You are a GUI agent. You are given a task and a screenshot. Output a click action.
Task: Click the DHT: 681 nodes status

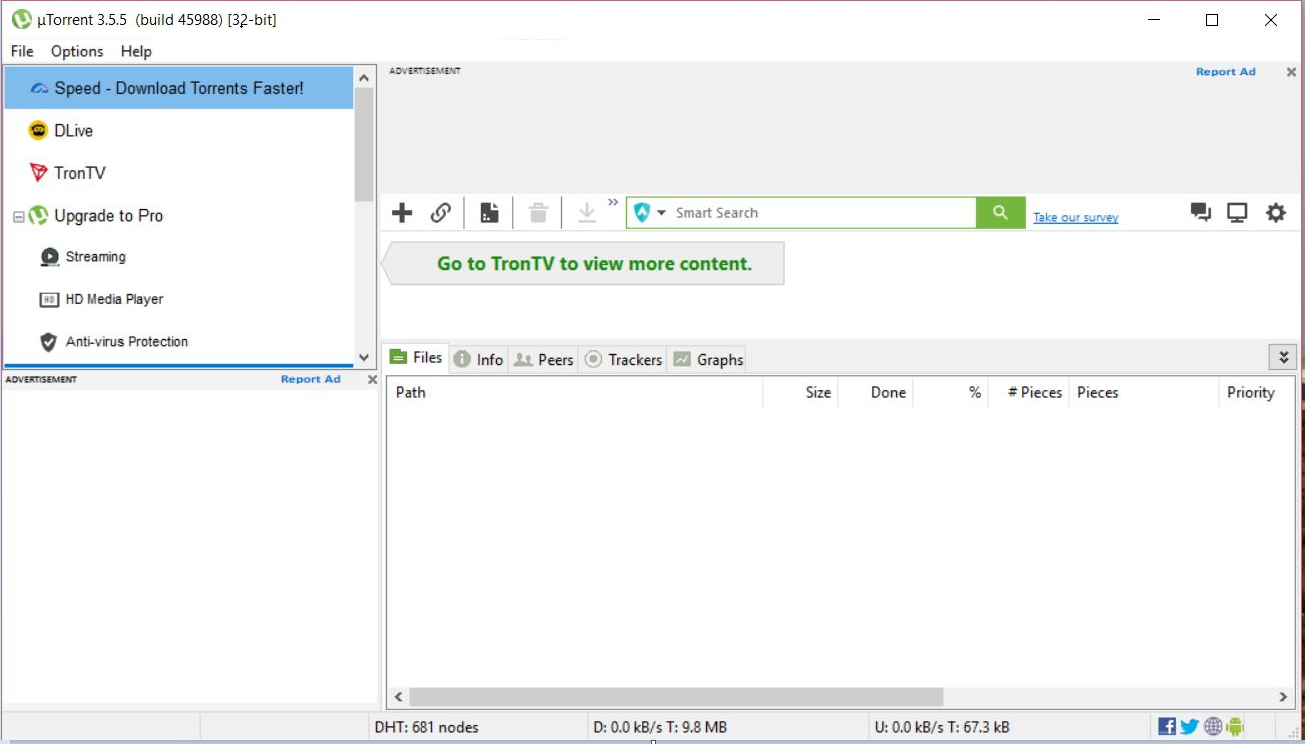[x=427, y=727]
